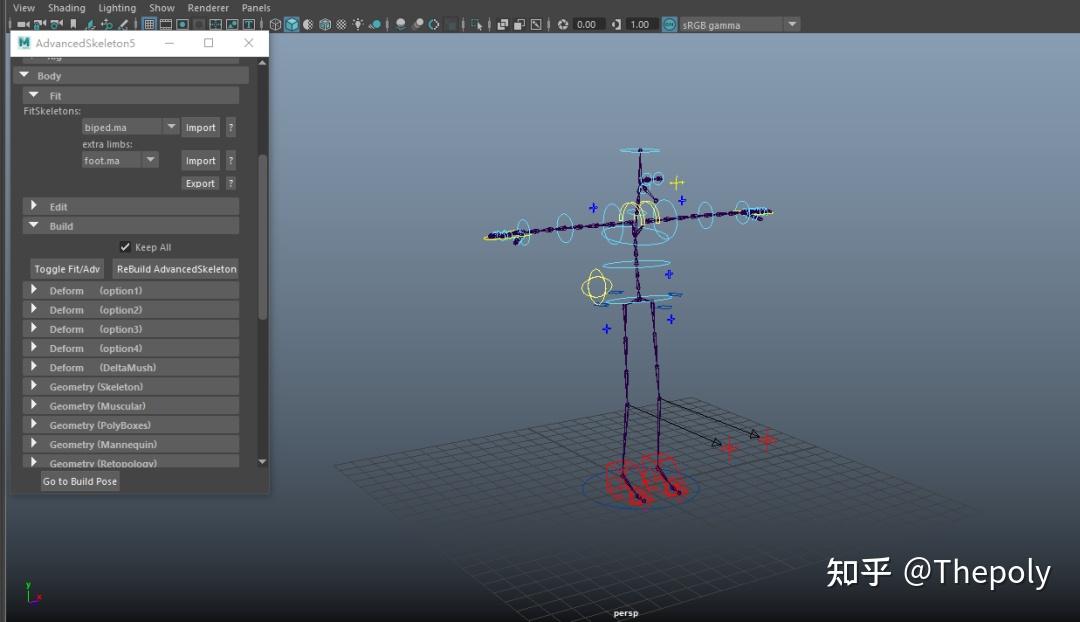
Task: Click the smooth shade all cube icon
Action: [291, 24]
